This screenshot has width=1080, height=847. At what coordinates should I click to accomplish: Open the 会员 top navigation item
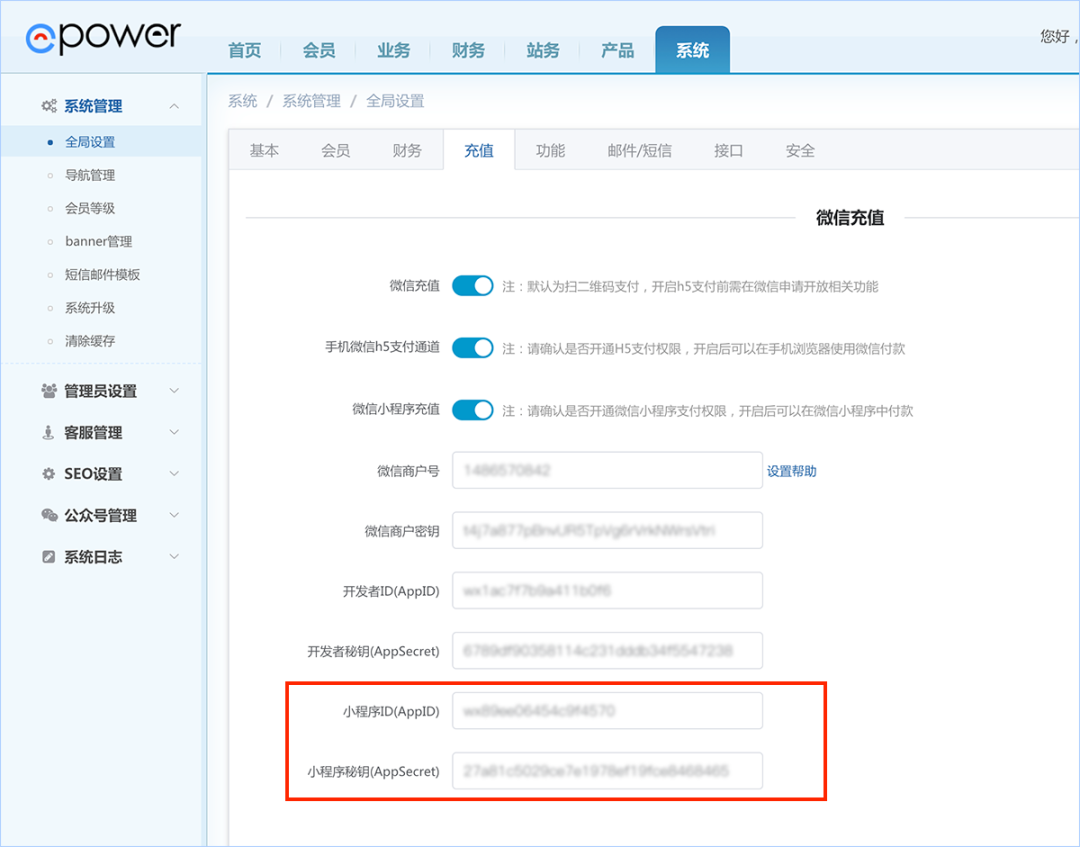[x=319, y=50]
